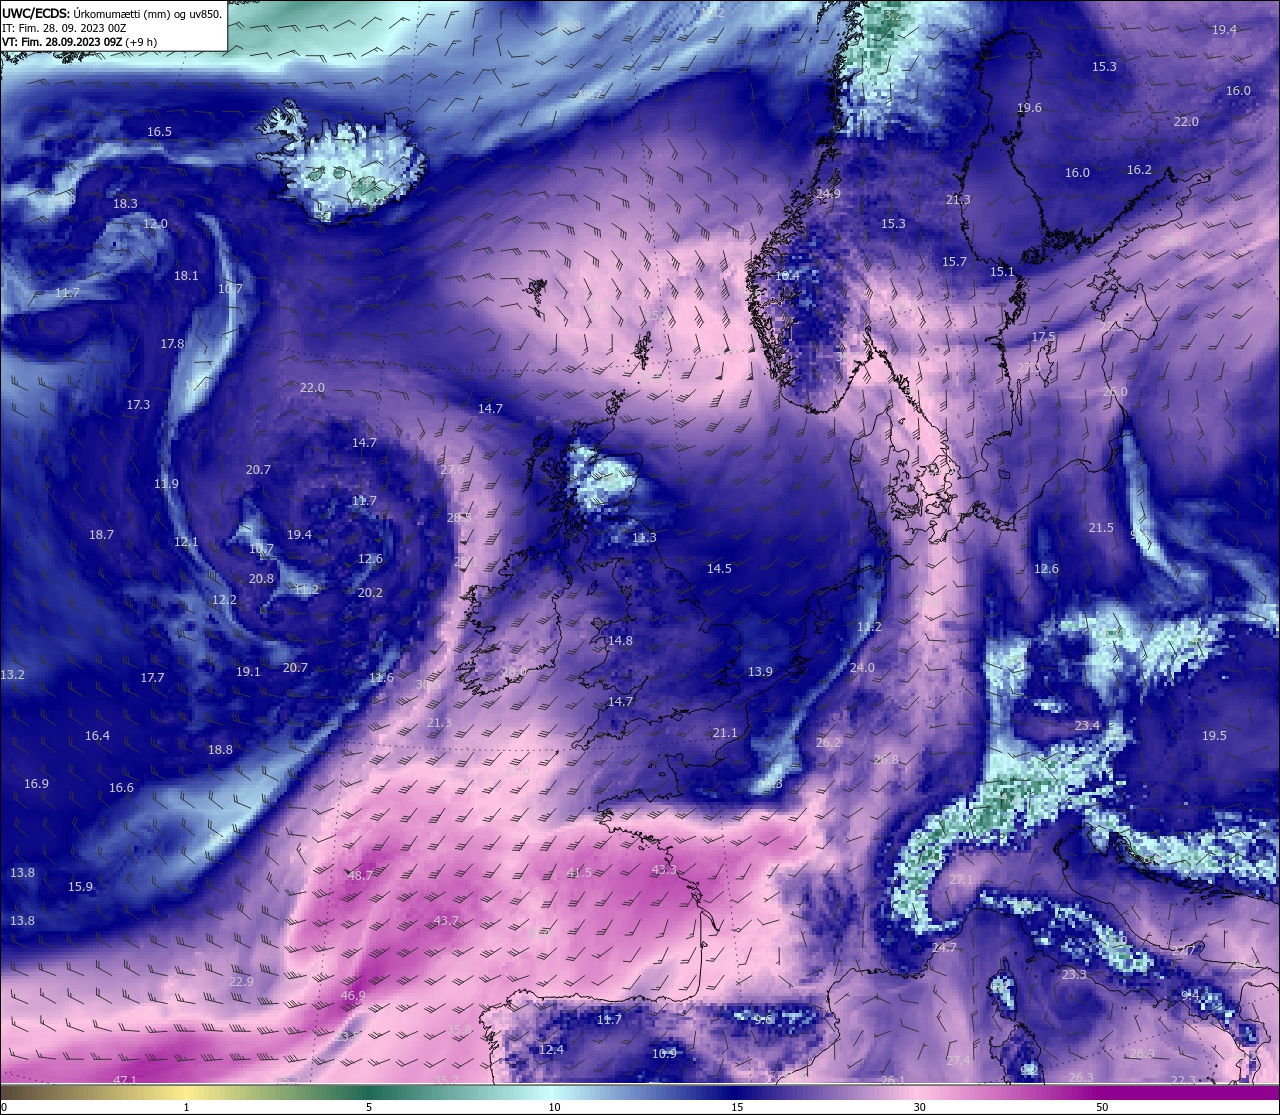Screen dimensions: 1280x1115
Task: Click the 21.1 value over the Channel
Action: (725, 734)
